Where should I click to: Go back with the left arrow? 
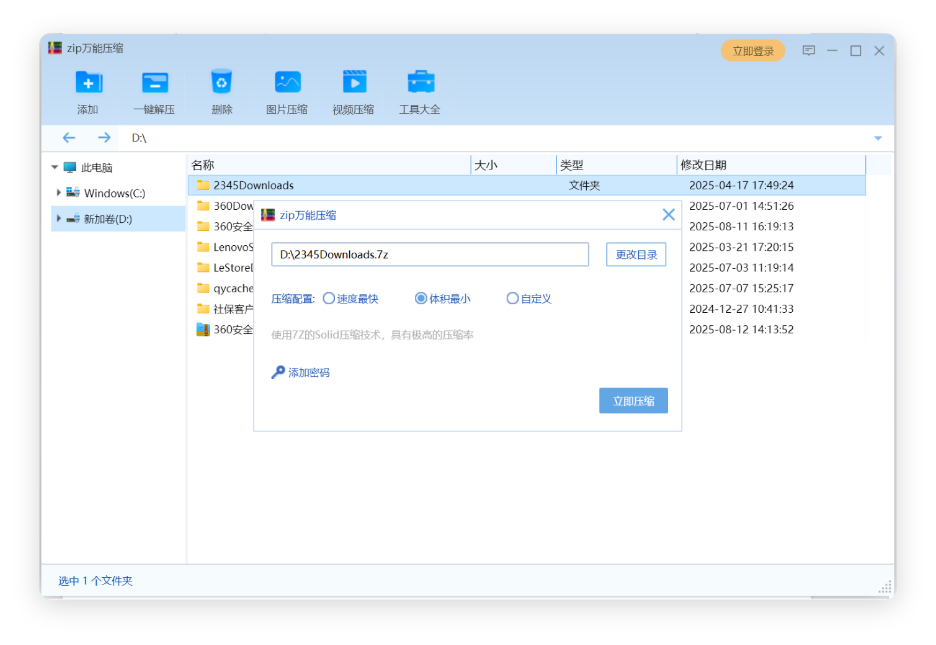tap(69, 138)
